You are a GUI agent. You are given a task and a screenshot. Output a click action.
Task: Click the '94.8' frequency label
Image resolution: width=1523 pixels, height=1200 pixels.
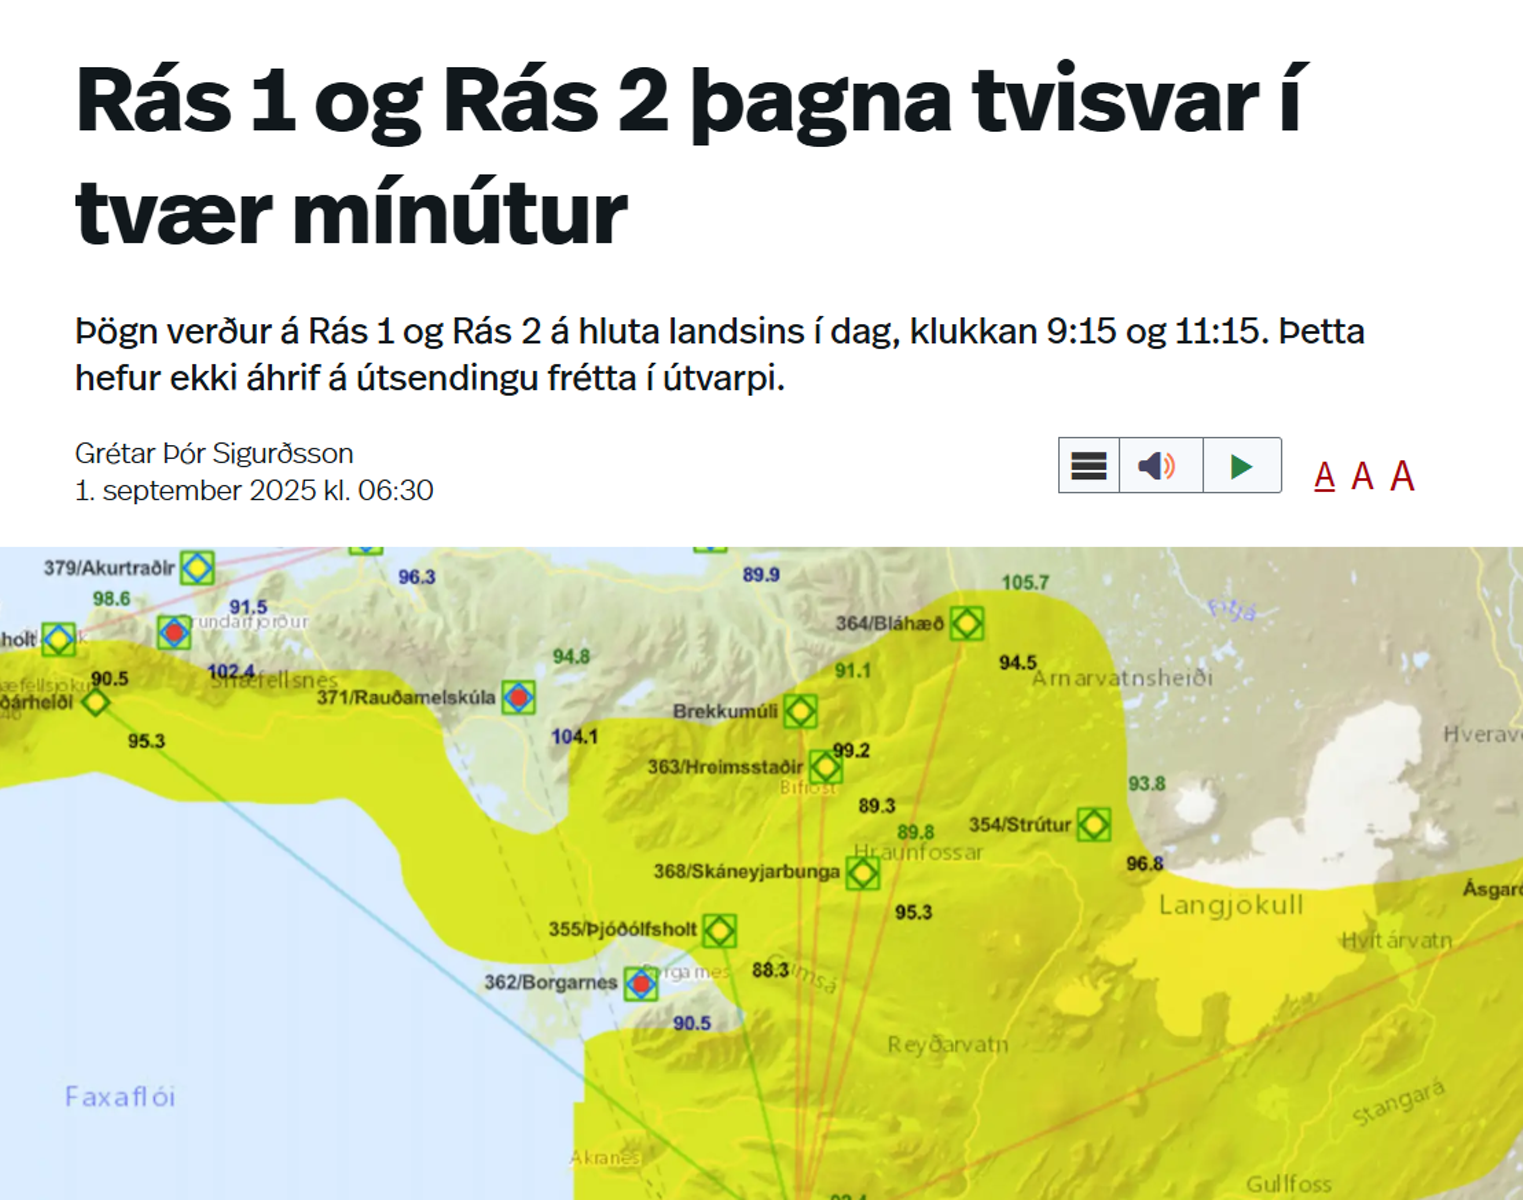pos(571,657)
